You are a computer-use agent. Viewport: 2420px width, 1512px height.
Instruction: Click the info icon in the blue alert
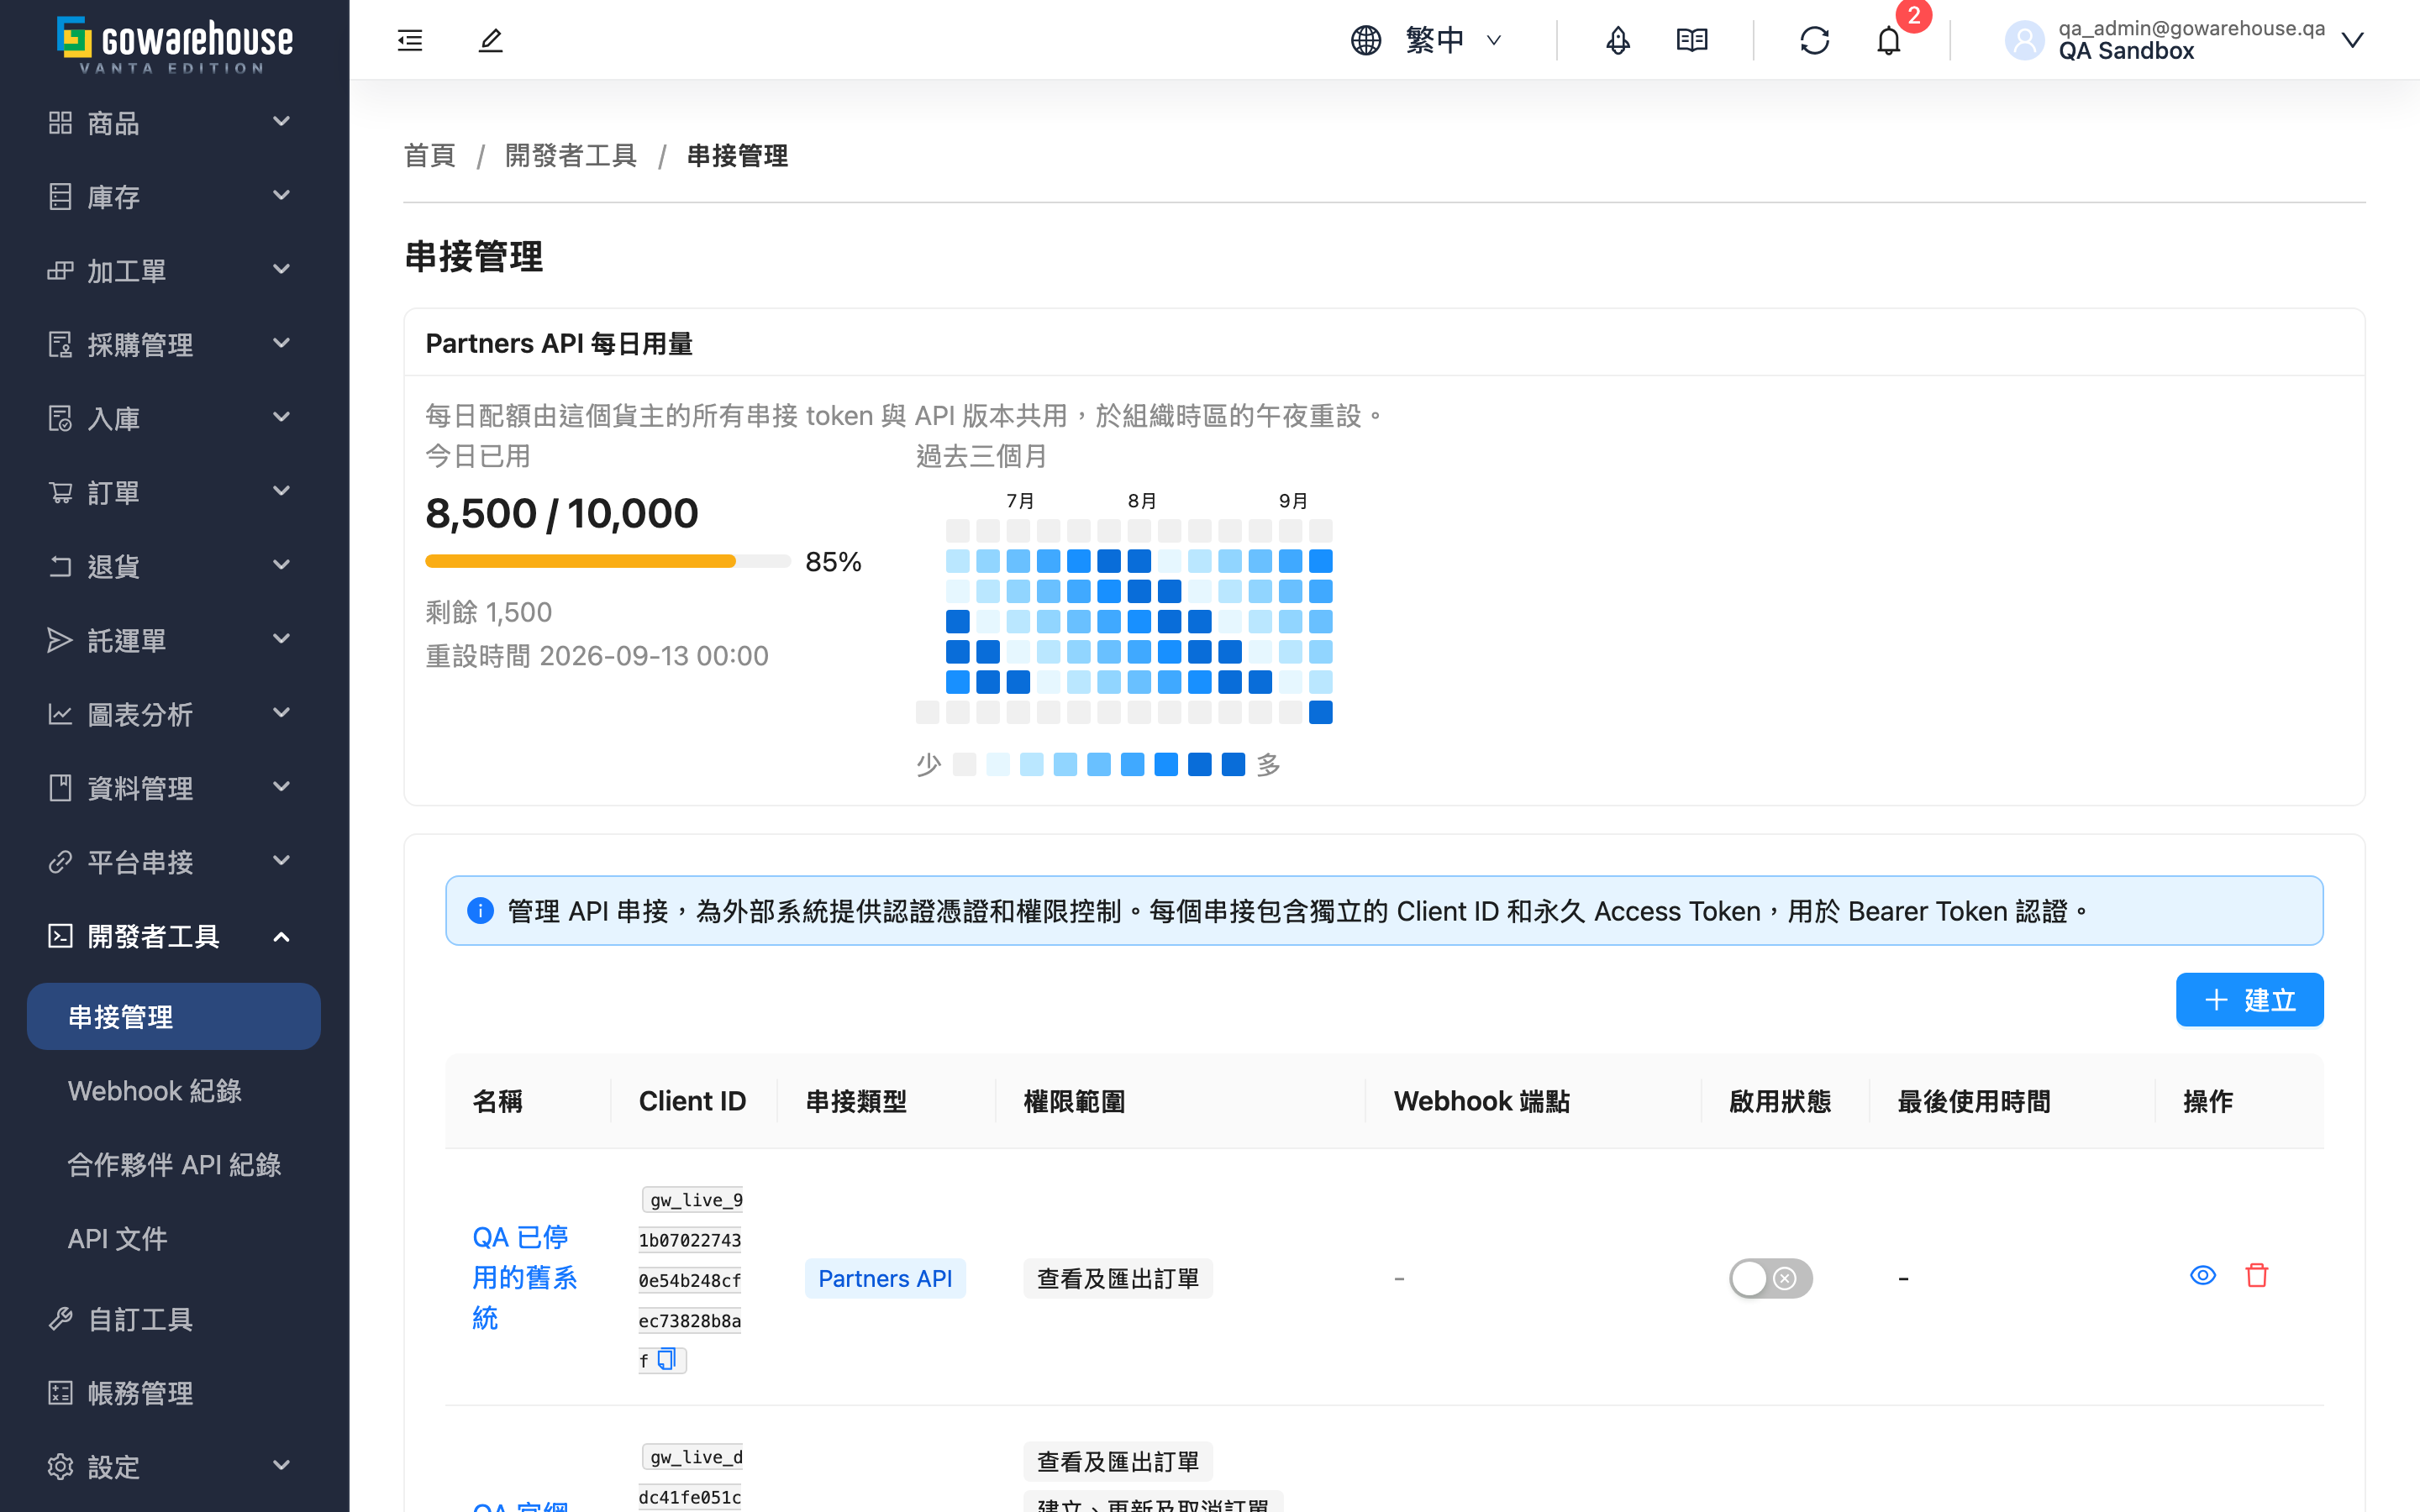point(480,911)
